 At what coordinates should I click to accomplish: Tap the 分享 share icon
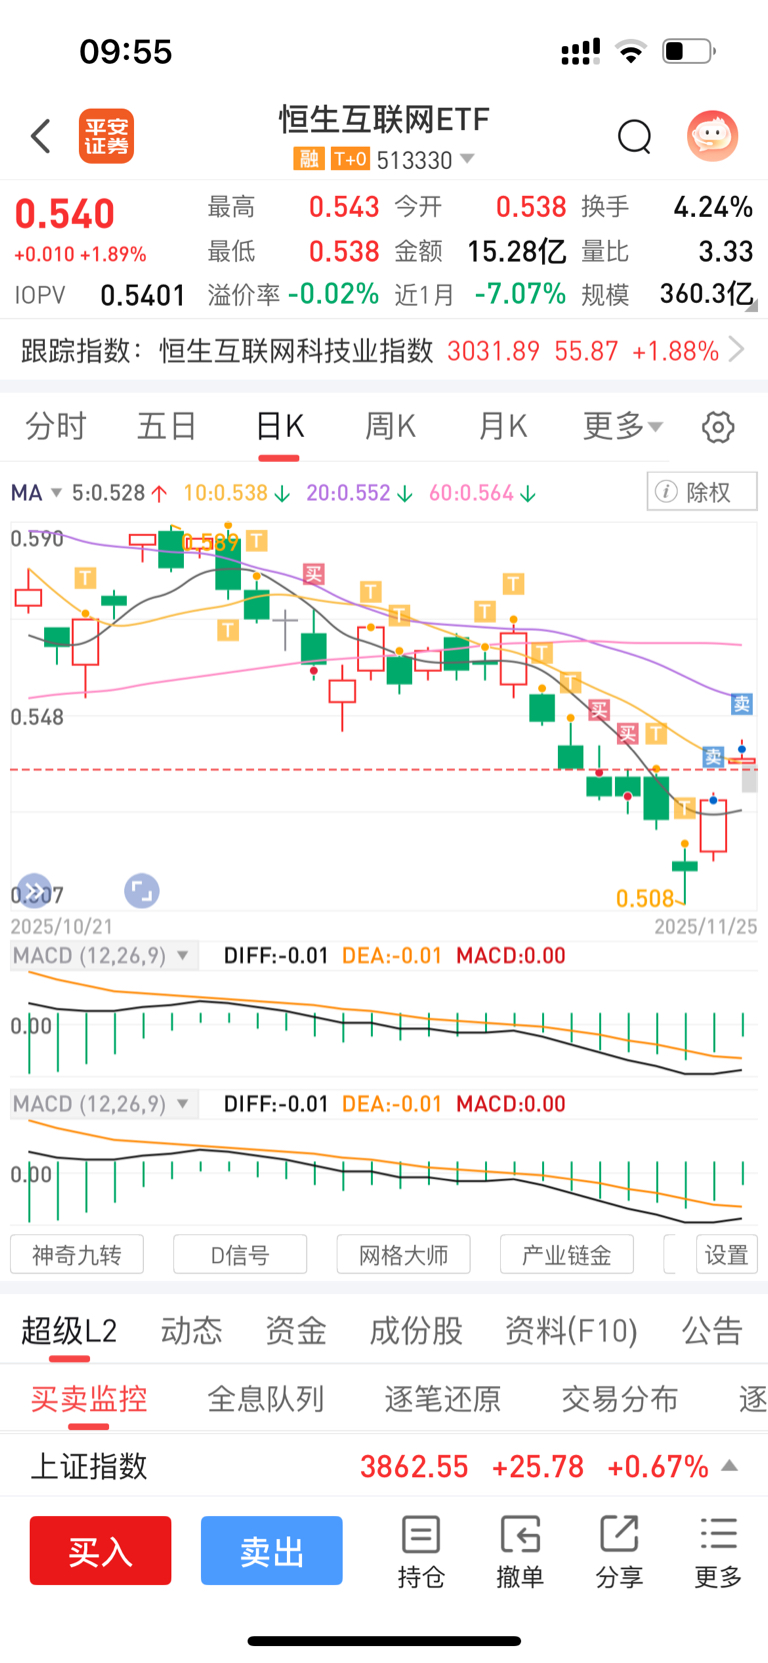619,1552
